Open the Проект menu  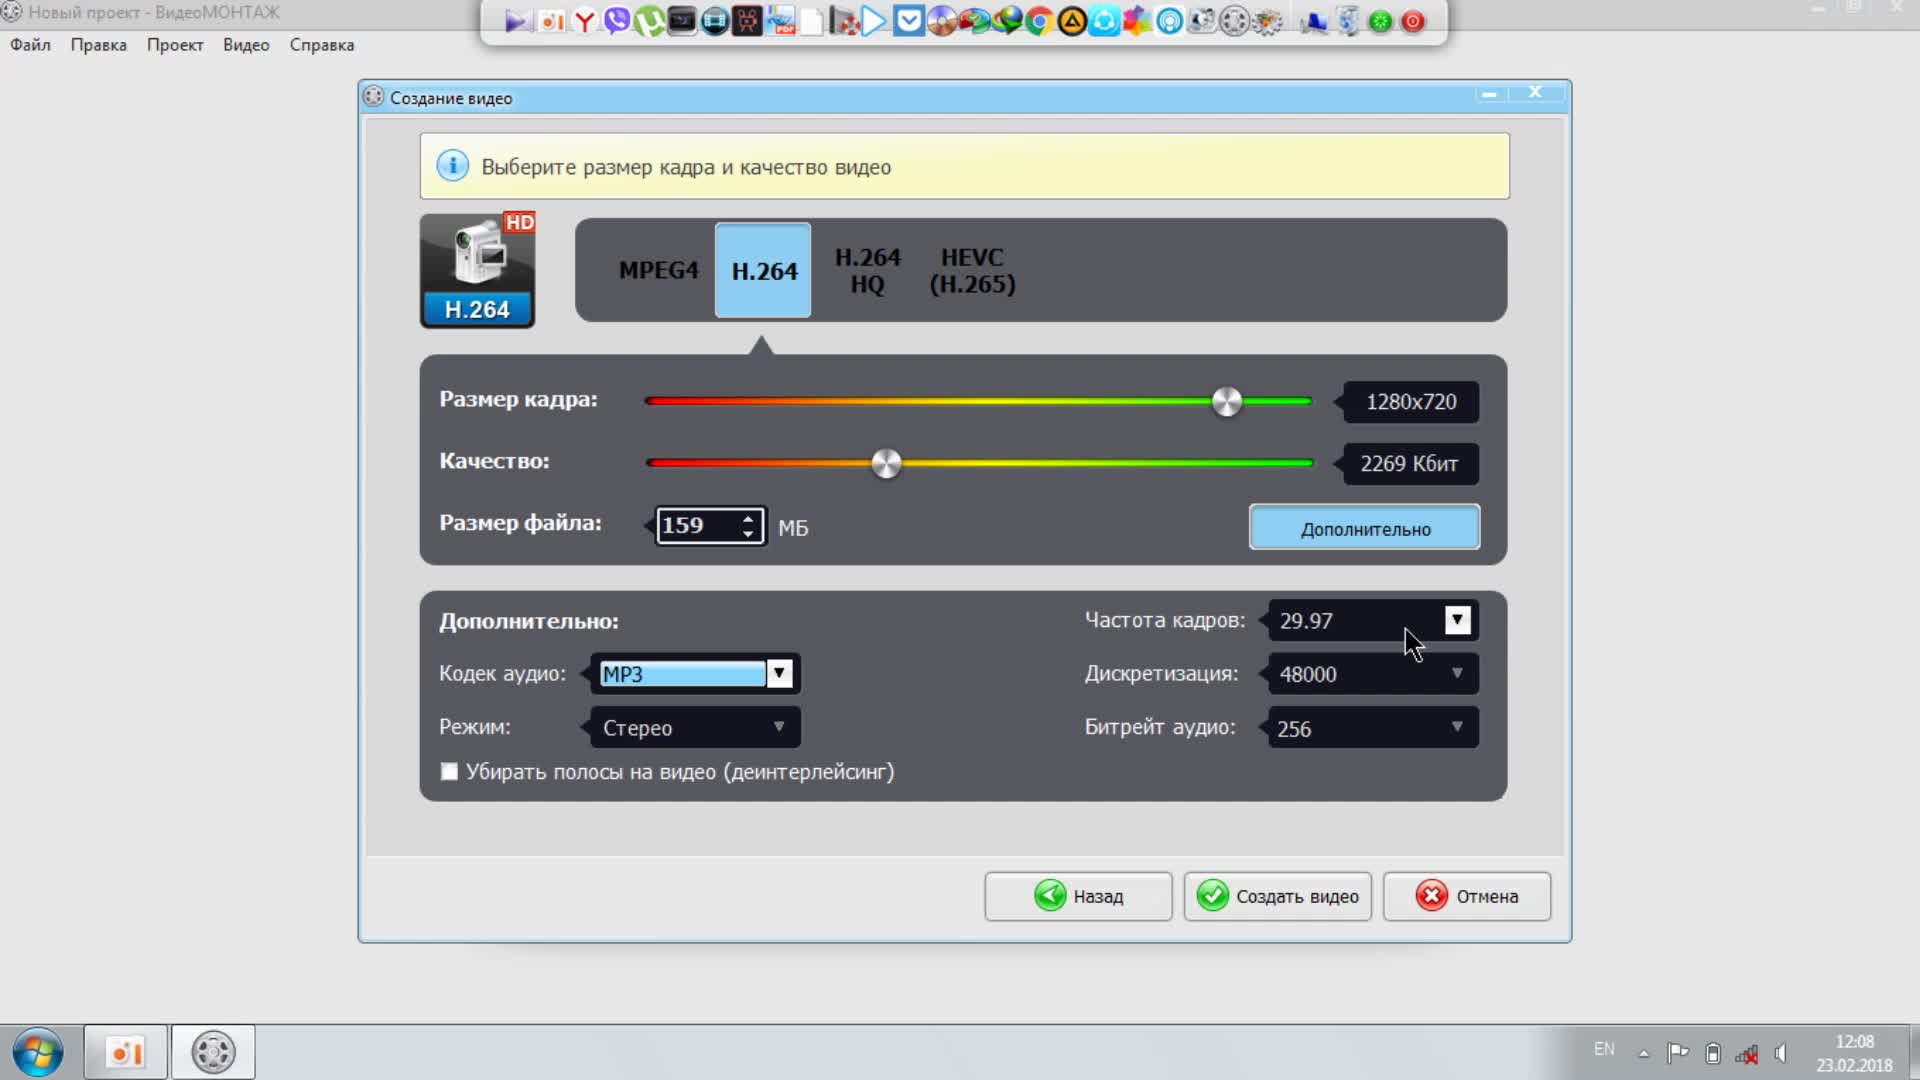click(x=175, y=45)
